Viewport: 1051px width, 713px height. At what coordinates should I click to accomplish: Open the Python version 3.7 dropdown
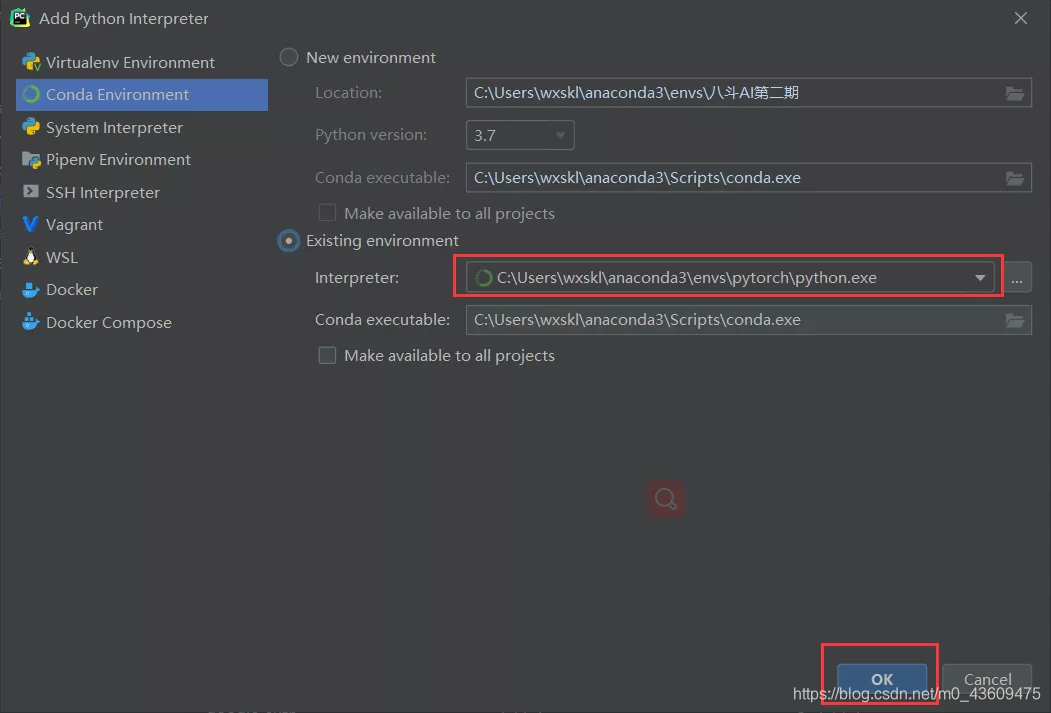[x=520, y=135]
